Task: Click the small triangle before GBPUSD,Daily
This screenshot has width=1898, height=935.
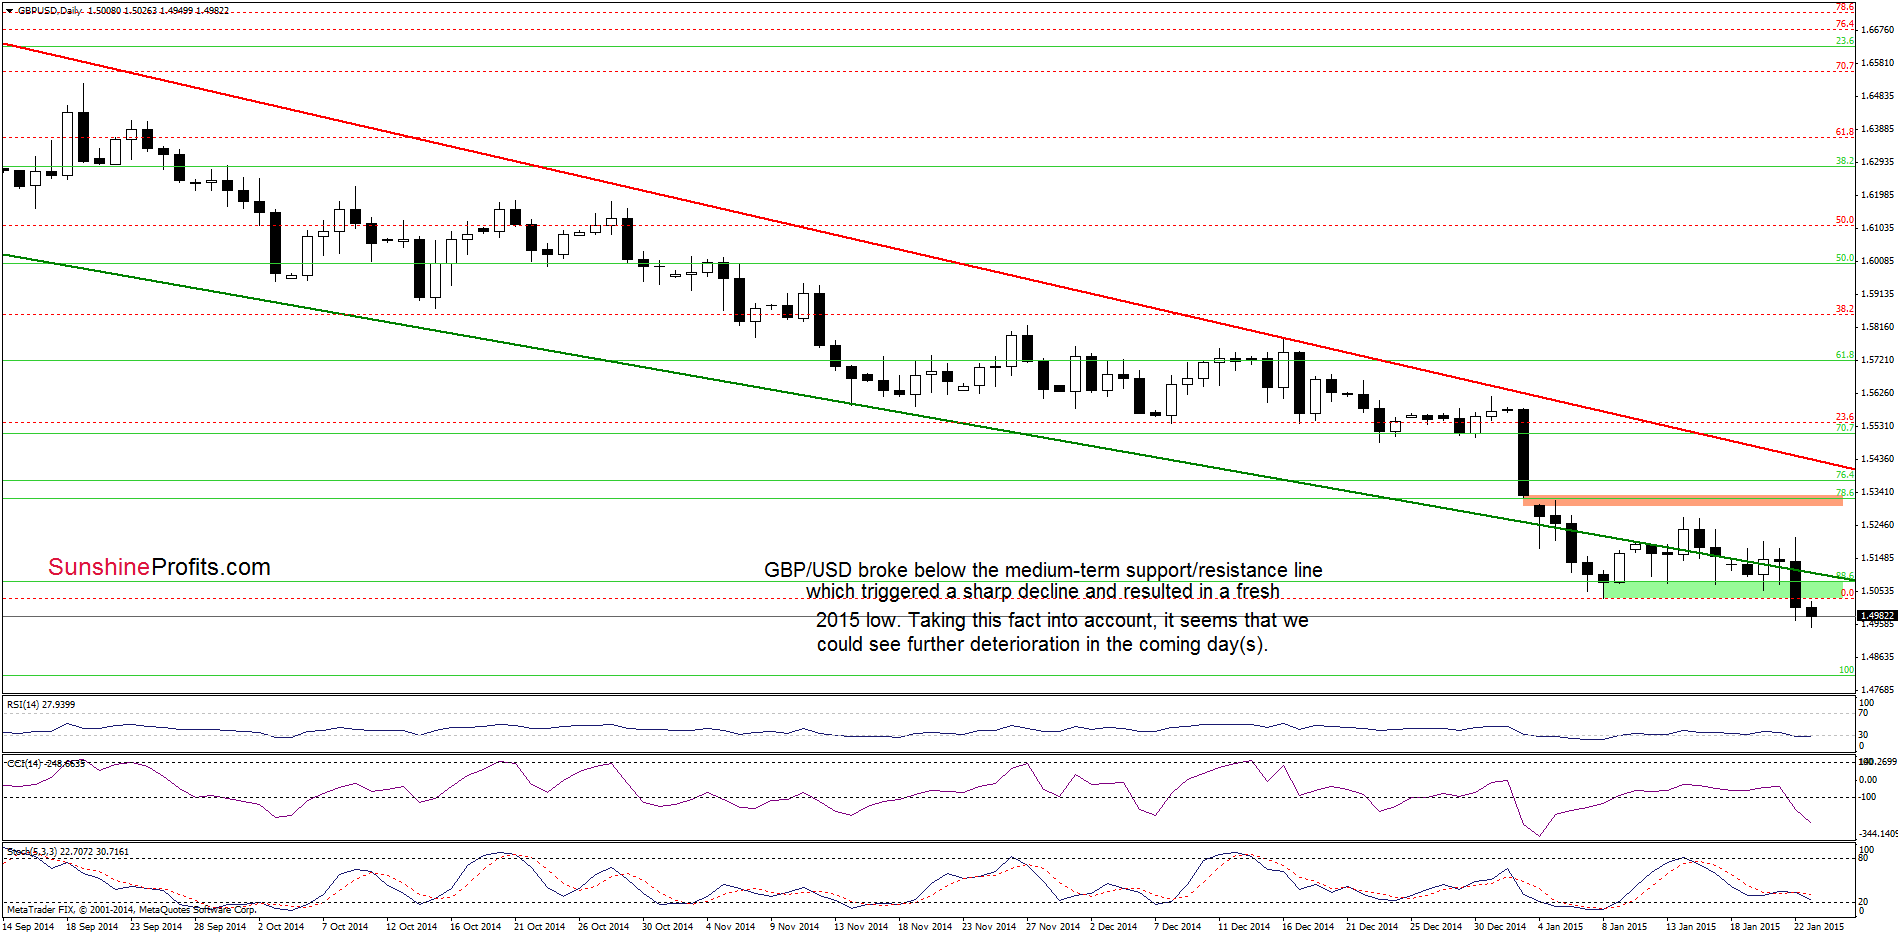Action: point(9,11)
